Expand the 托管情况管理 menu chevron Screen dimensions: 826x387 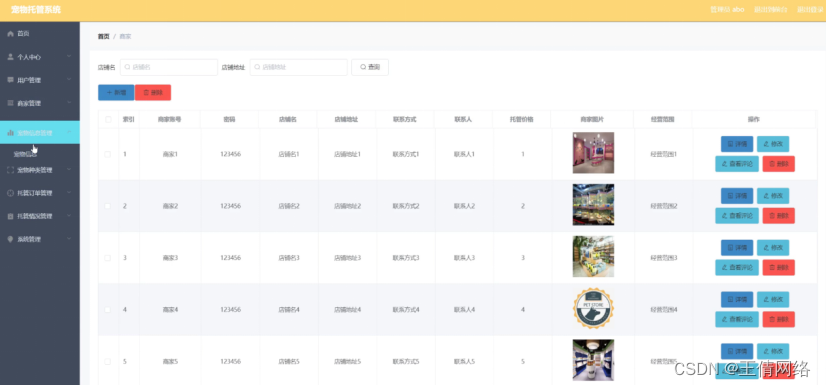tap(69, 216)
